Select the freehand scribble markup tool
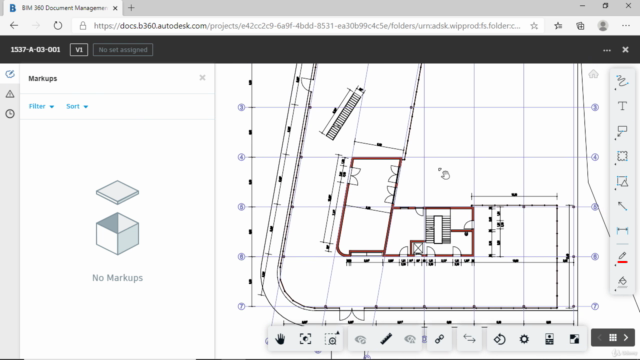This screenshot has height=360, width=640. (622, 81)
